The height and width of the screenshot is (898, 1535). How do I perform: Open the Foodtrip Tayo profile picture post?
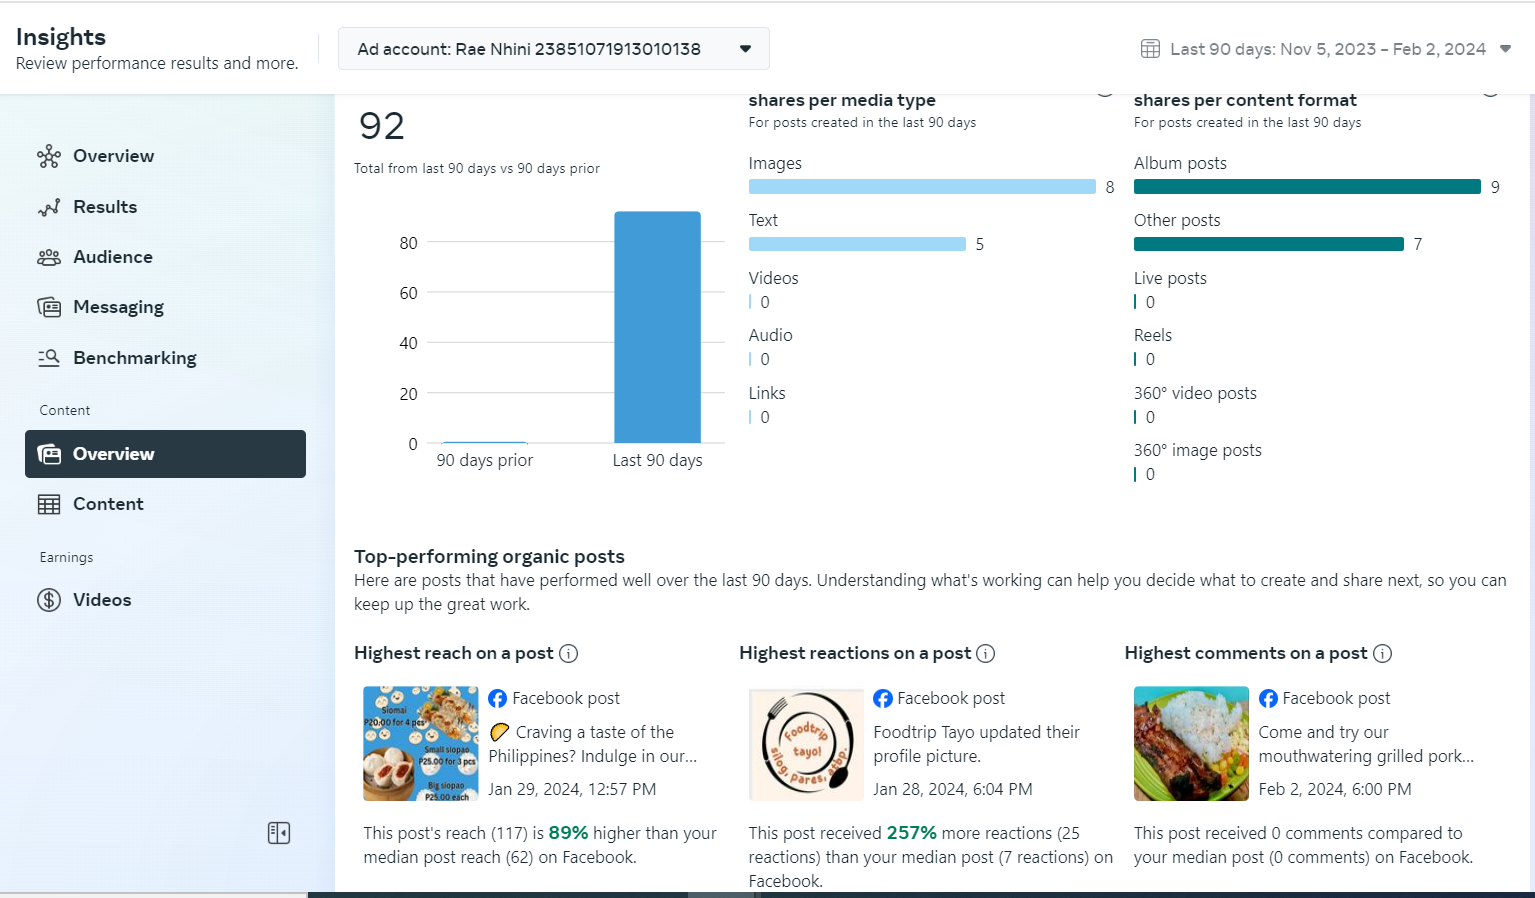coord(976,744)
